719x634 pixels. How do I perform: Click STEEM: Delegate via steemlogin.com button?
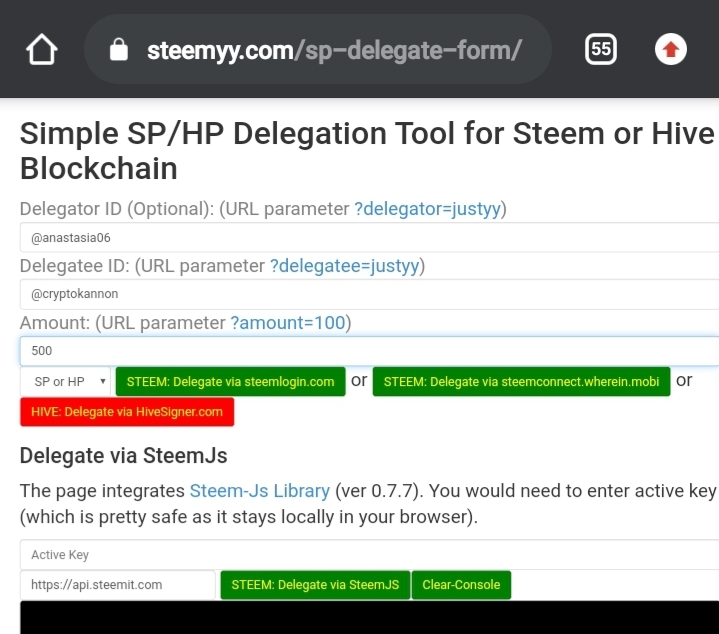(x=231, y=381)
